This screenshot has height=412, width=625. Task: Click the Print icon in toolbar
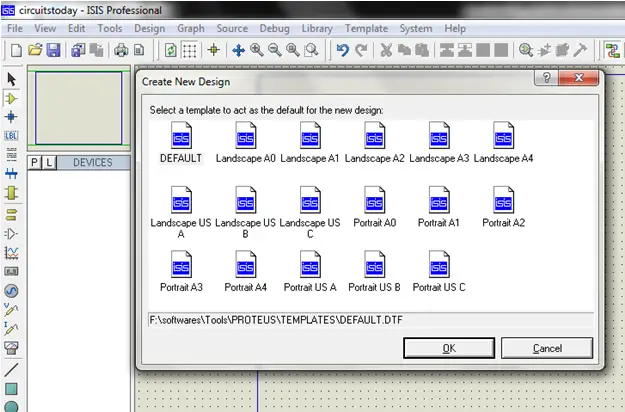[121, 50]
